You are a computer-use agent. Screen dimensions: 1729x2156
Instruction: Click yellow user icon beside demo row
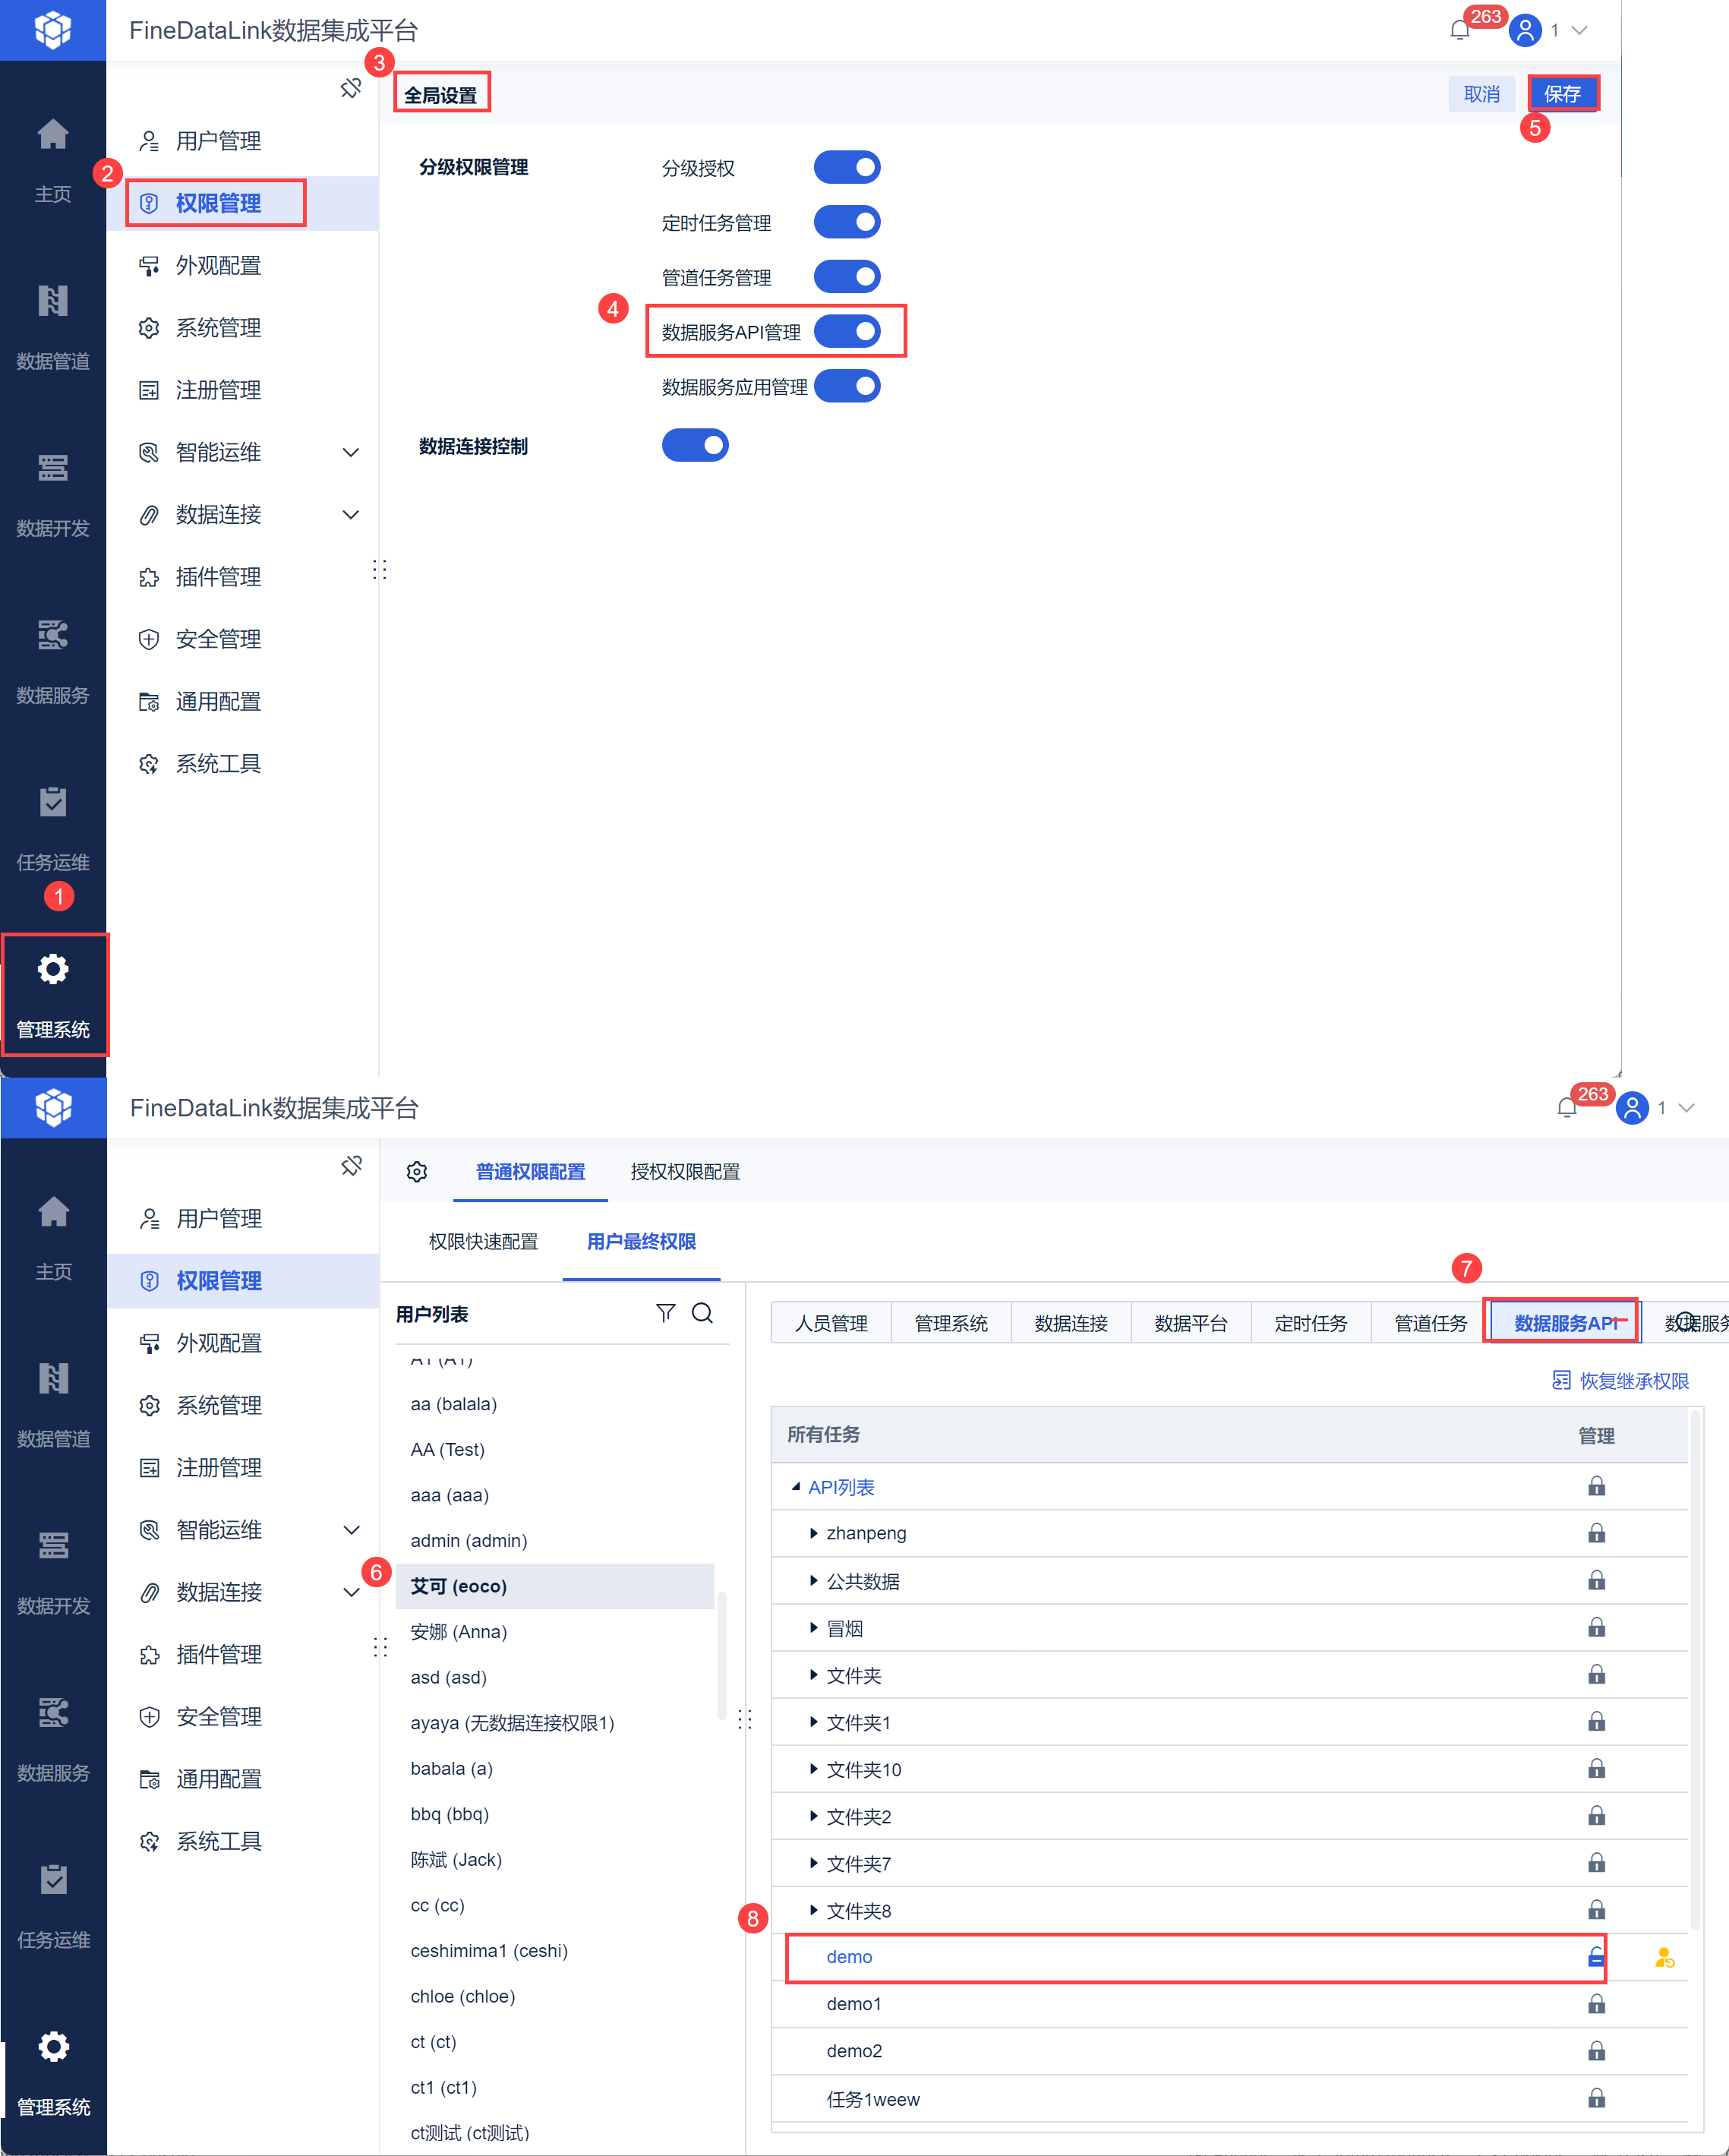pyautogui.click(x=1664, y=1958)
